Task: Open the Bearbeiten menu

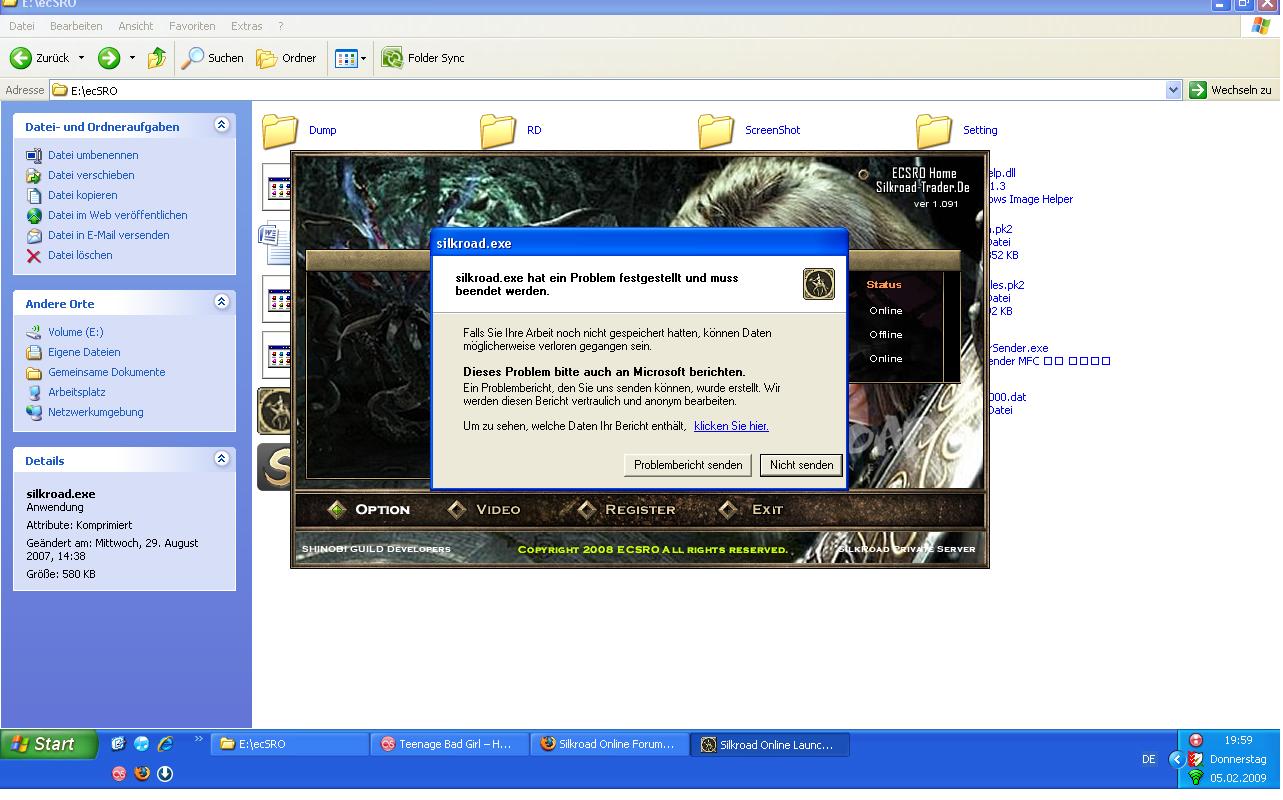Action: (76, 26)
